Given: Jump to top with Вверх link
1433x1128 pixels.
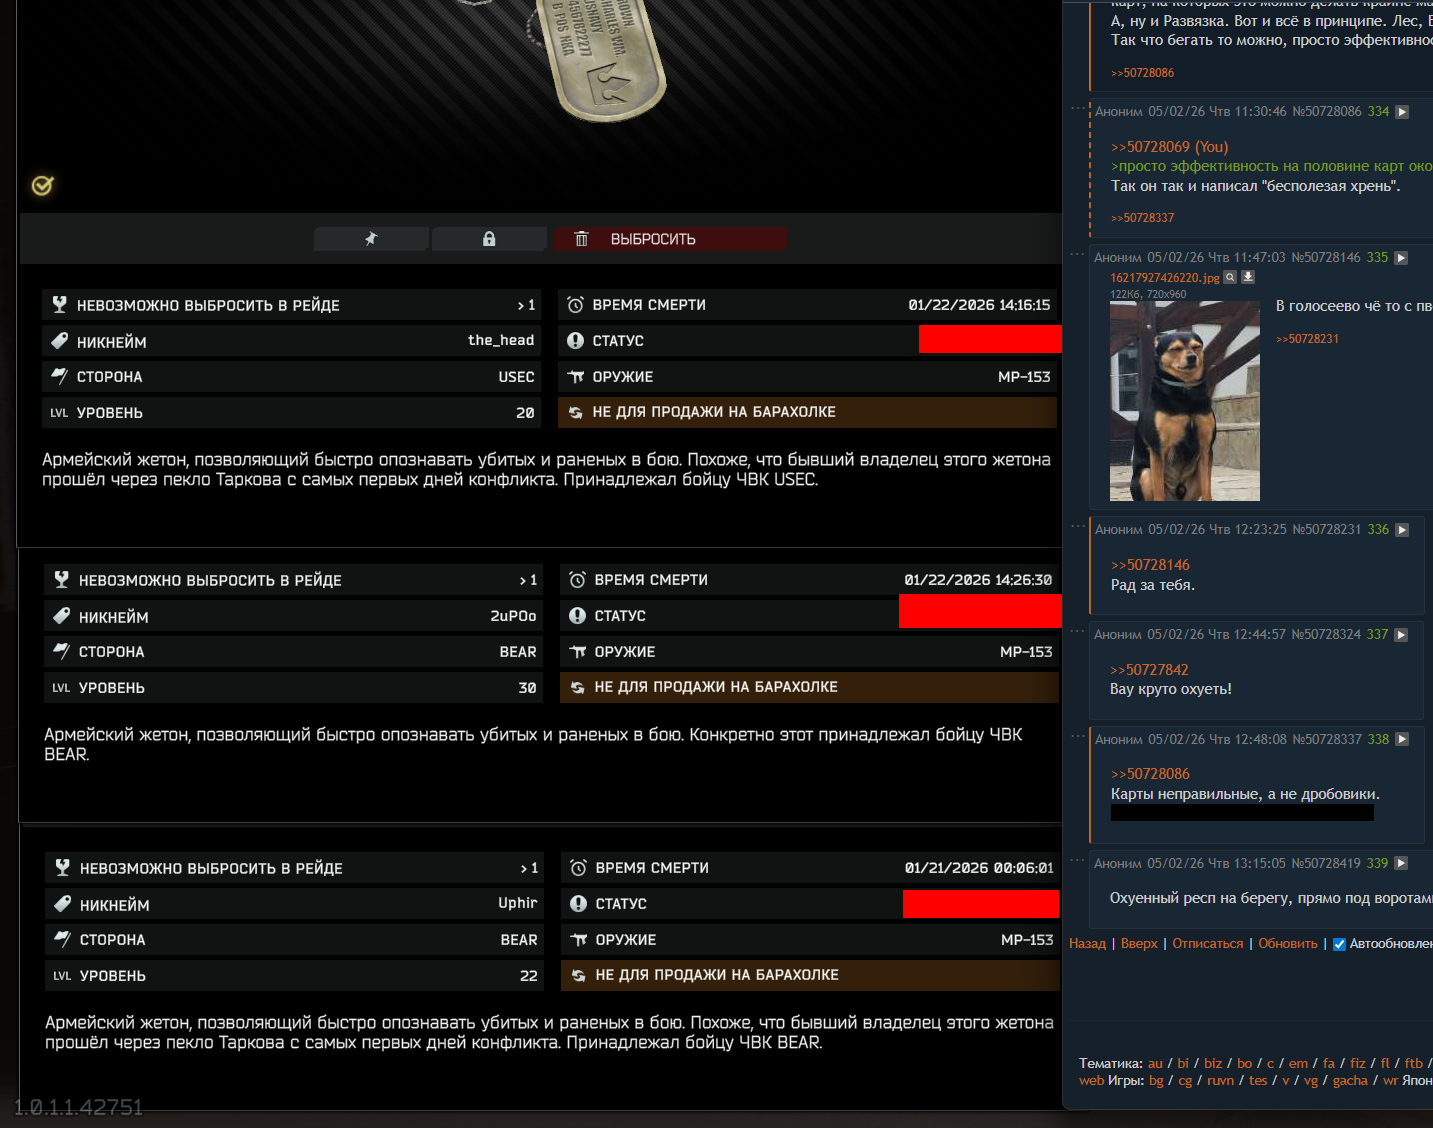Looking at the screenshot, I should pos(1139,944).
